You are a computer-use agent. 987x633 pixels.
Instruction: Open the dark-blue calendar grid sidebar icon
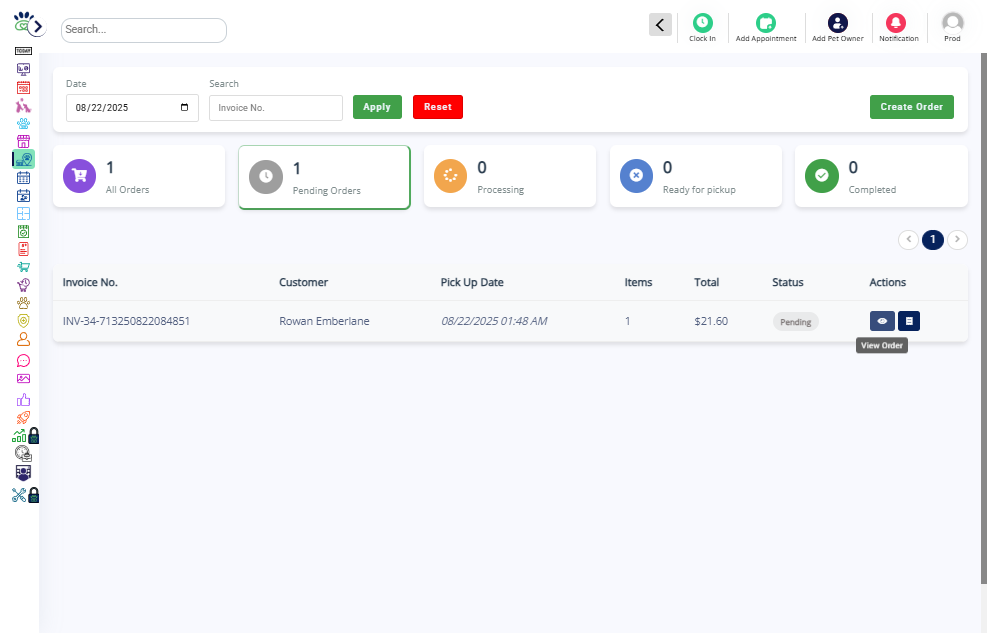(x=23, y=177)
